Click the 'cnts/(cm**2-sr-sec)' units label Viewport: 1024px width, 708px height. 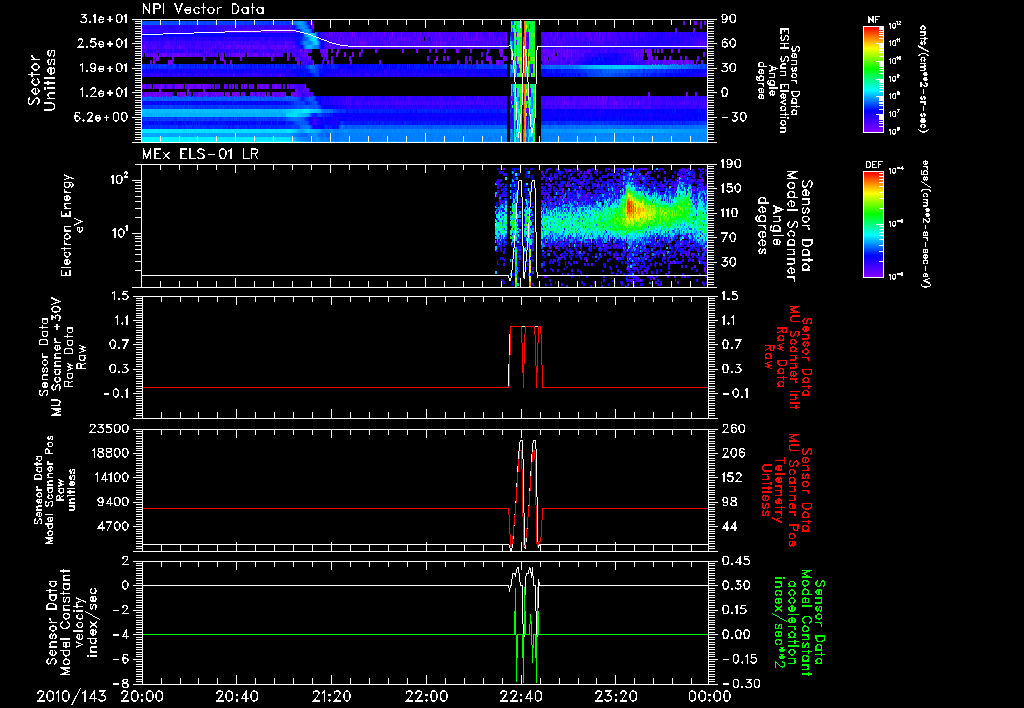(x=922, y=78)
